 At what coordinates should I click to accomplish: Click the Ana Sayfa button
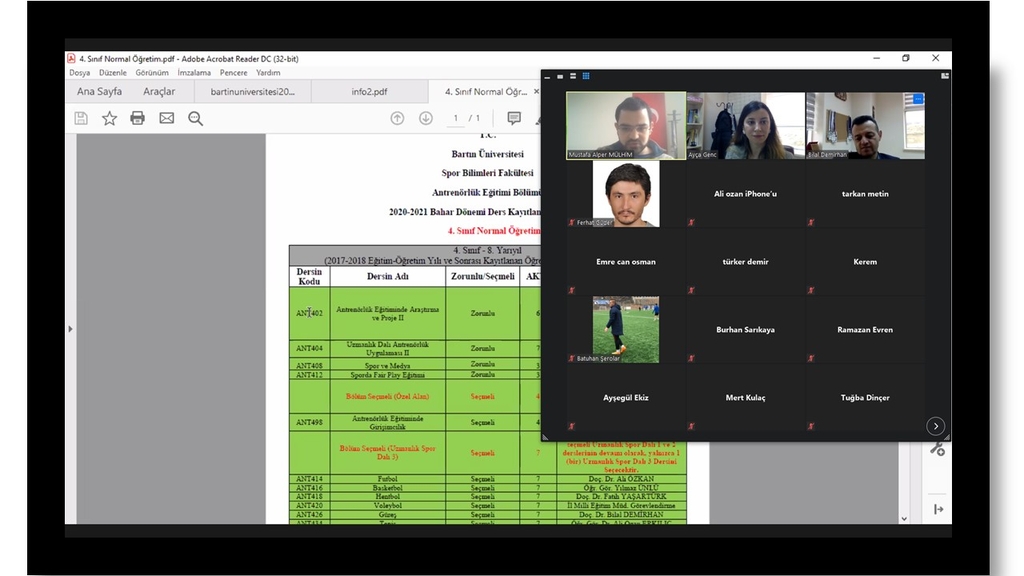coord(99,92)
